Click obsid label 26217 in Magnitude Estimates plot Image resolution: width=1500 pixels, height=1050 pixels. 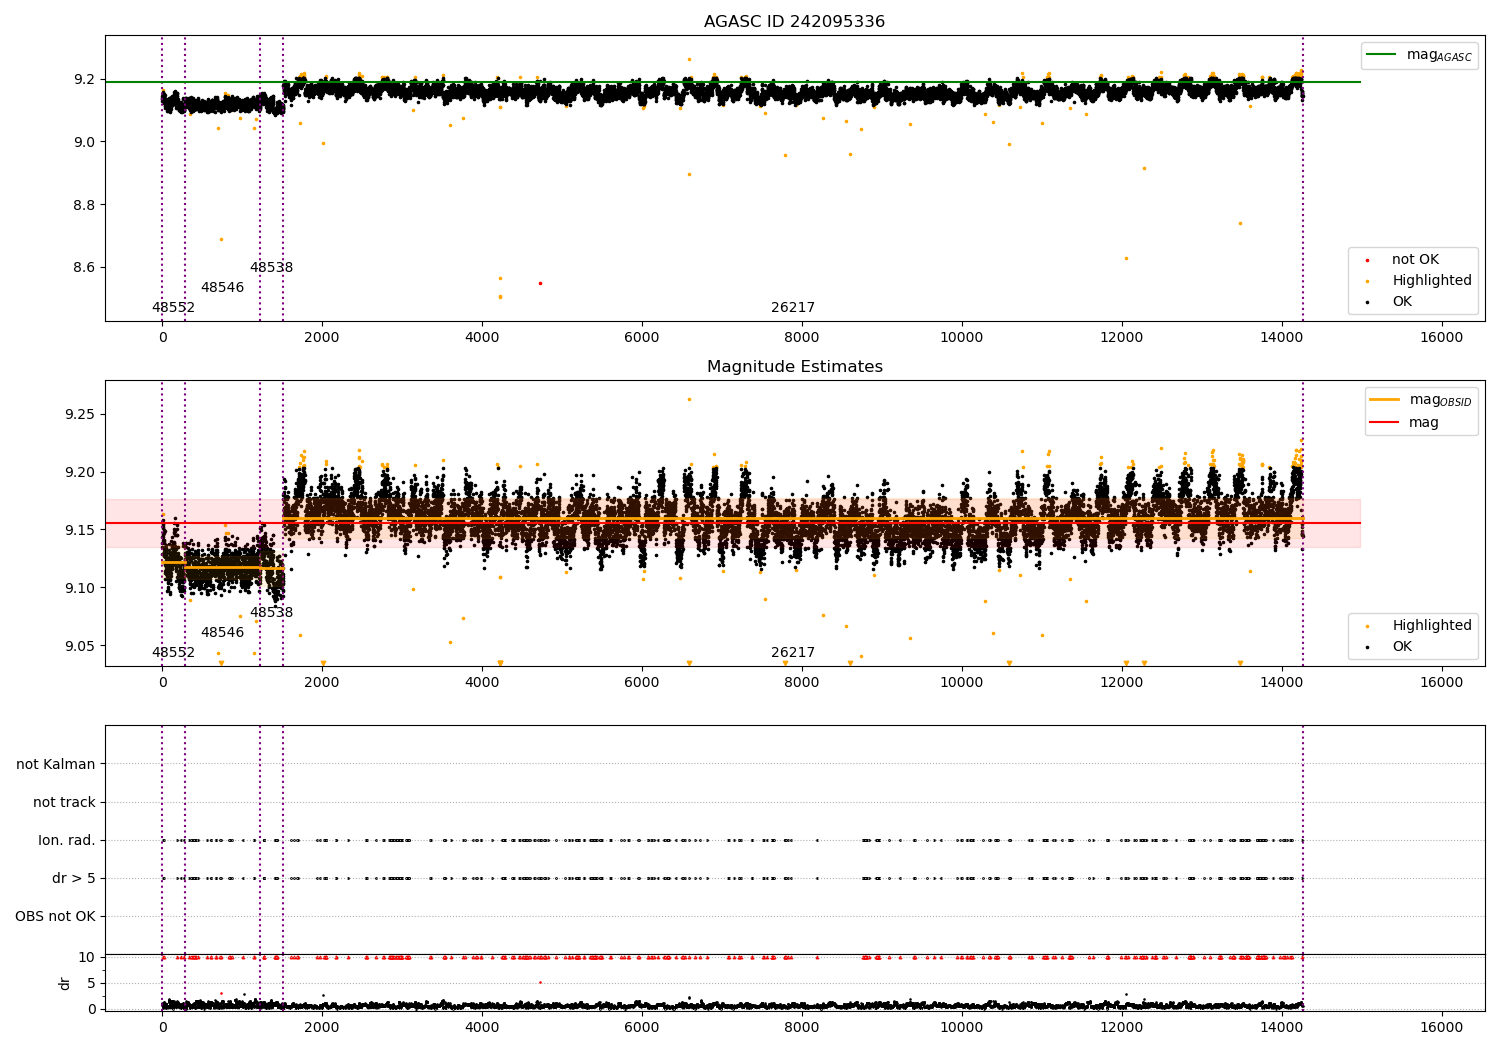point(793,653)
